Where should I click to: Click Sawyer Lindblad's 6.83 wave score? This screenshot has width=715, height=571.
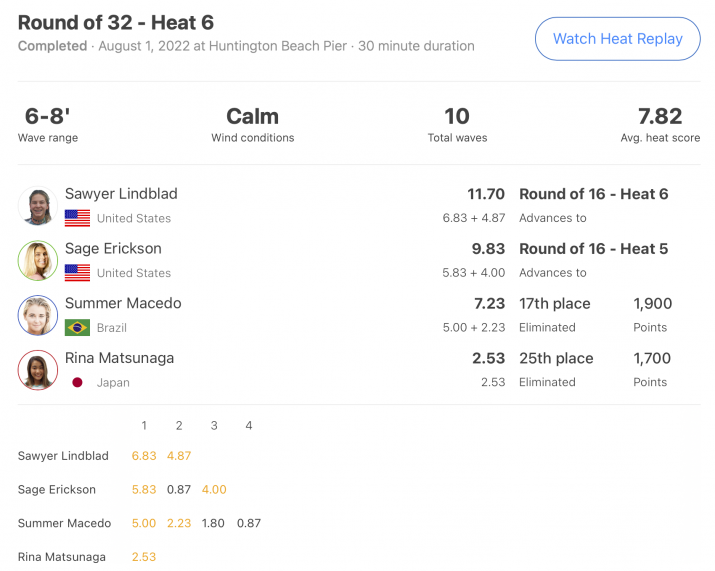pyautogui.click(x=144, y=456)
